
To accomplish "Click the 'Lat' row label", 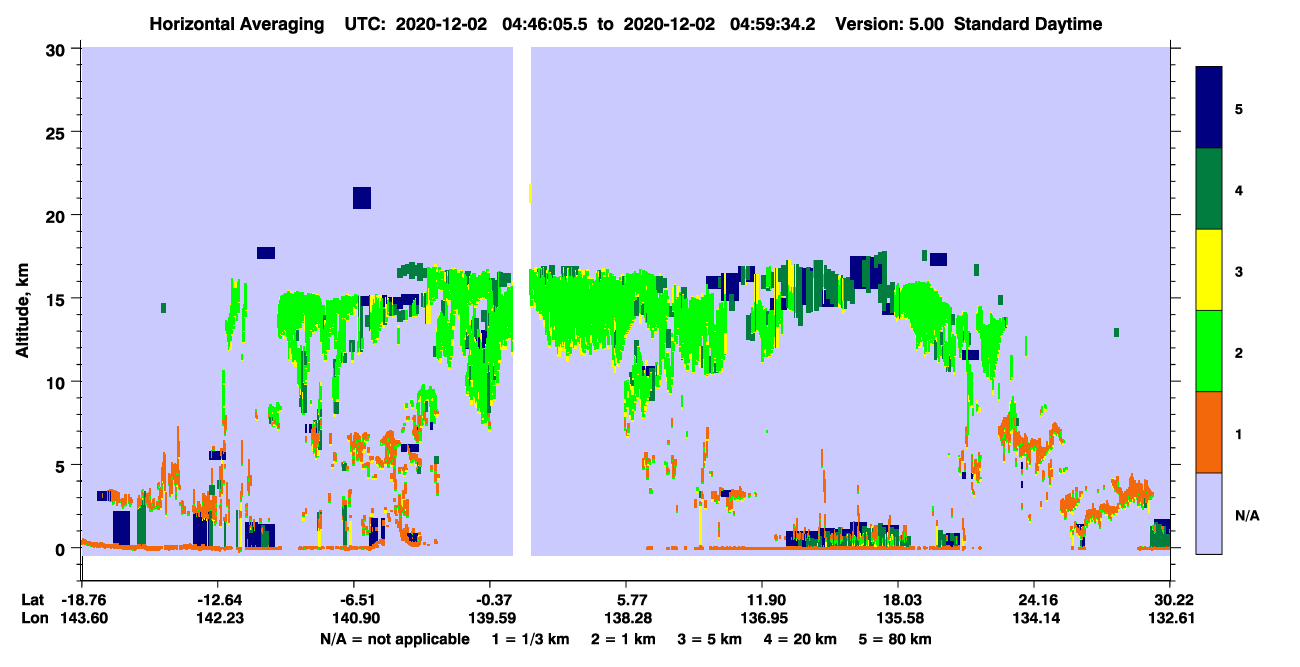I will click(x=33, y=600).
